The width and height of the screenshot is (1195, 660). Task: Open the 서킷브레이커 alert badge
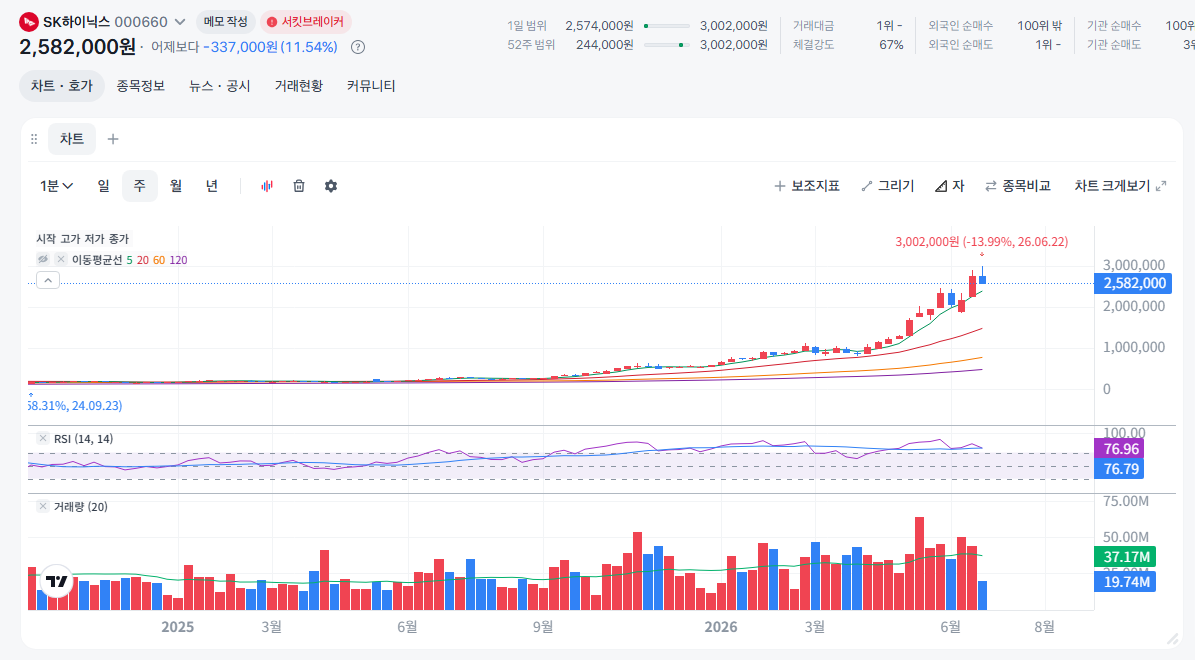[306, 22]
